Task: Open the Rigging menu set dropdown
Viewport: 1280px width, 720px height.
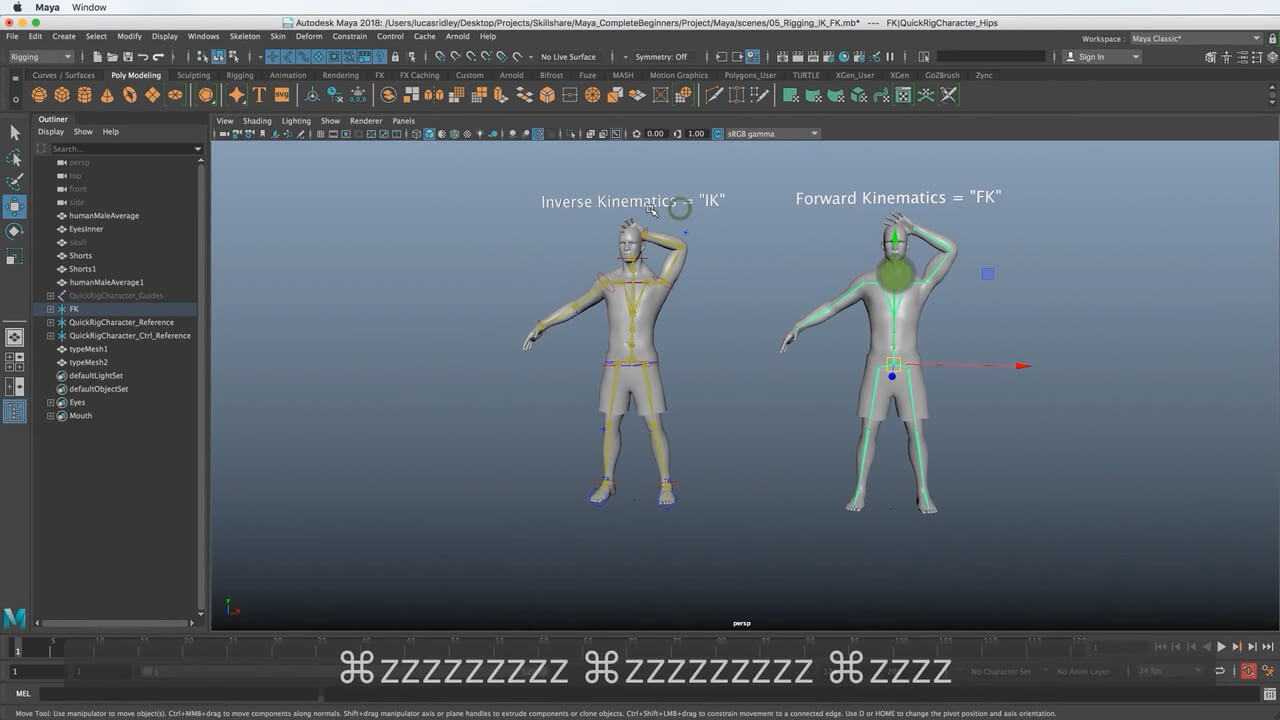Action: pos(41,57)
